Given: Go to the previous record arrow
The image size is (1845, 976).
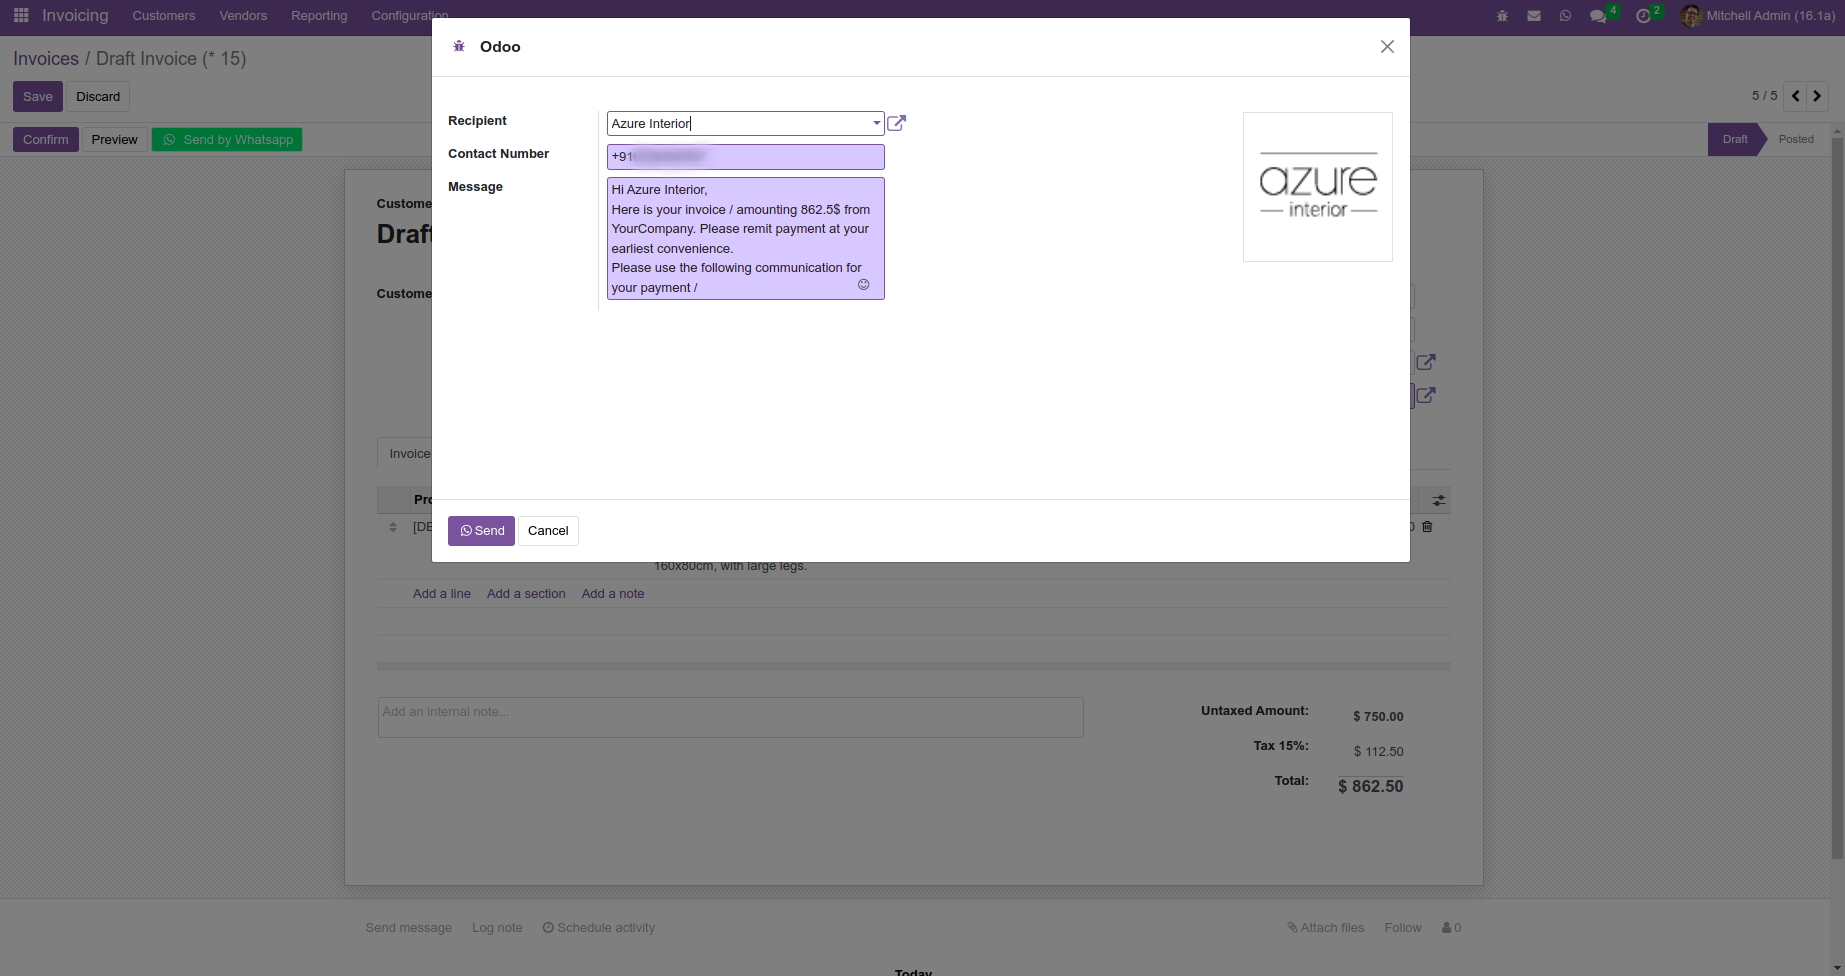Looking at the screenshot, I should click(x=1796, y=96).
